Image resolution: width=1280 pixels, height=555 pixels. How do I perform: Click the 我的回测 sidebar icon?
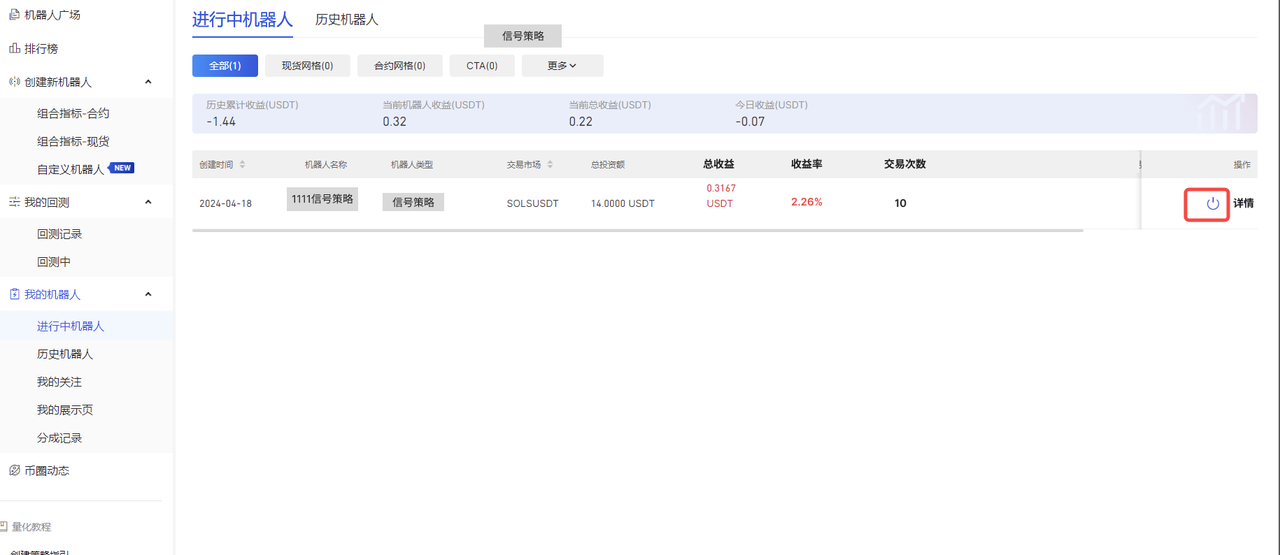(x=14, y=202)
